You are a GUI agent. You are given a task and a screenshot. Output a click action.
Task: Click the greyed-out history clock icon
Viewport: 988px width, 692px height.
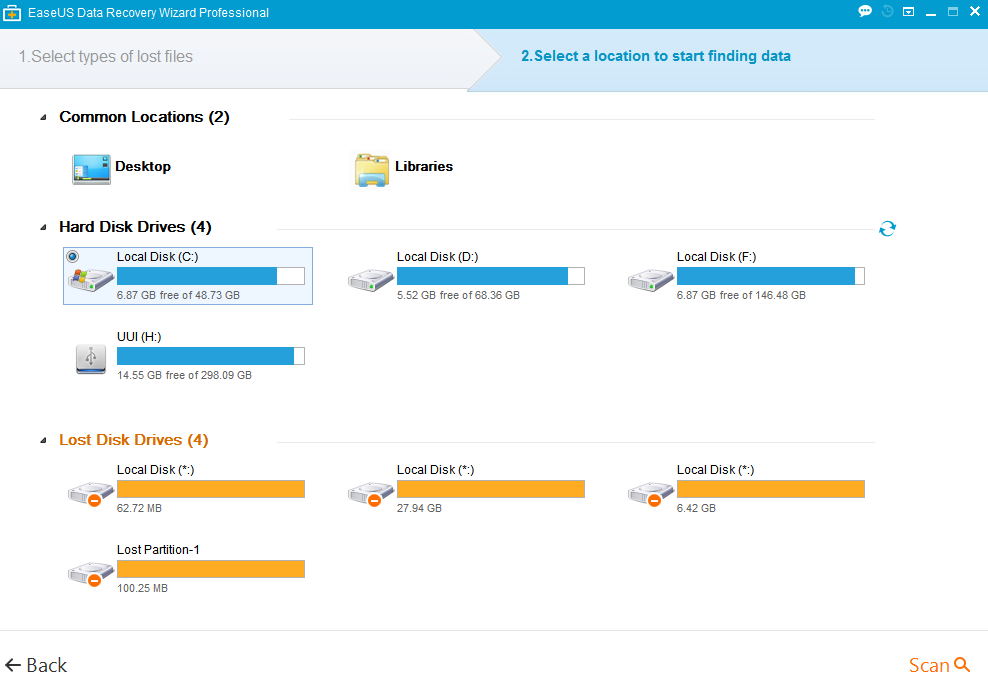[x=887, y=11]
